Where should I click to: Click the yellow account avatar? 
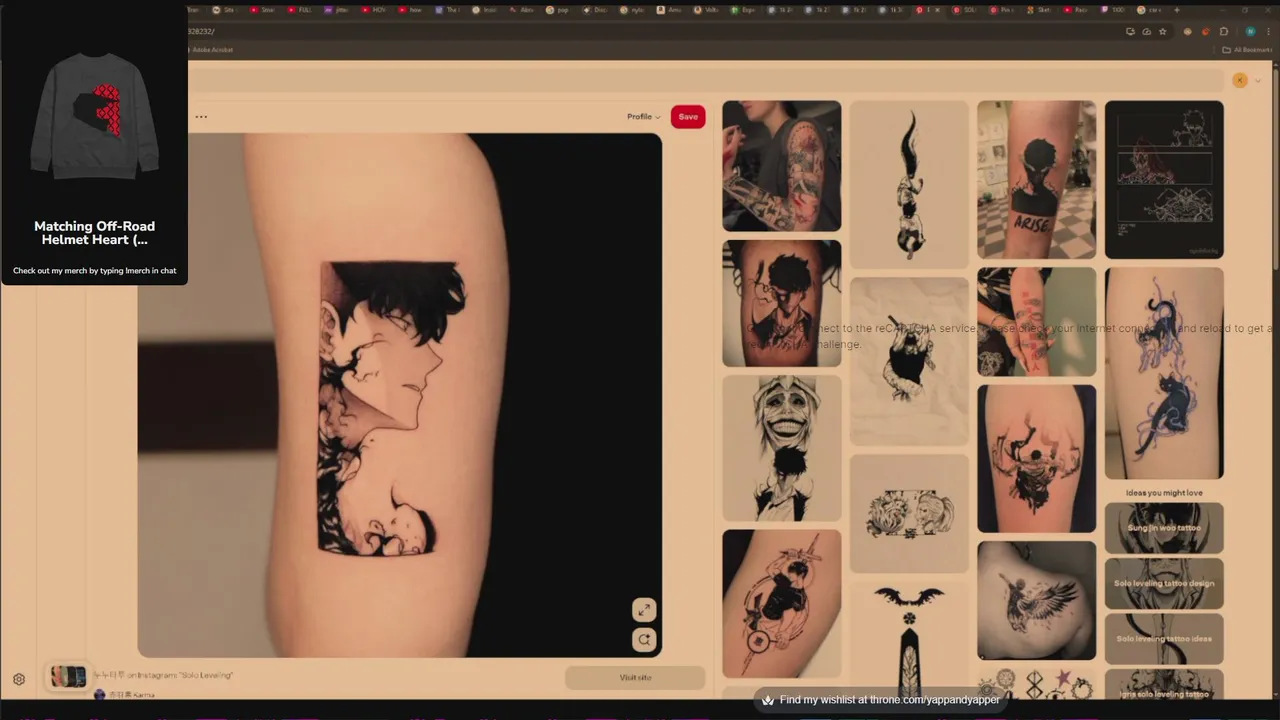click(x=1240, y=80)
